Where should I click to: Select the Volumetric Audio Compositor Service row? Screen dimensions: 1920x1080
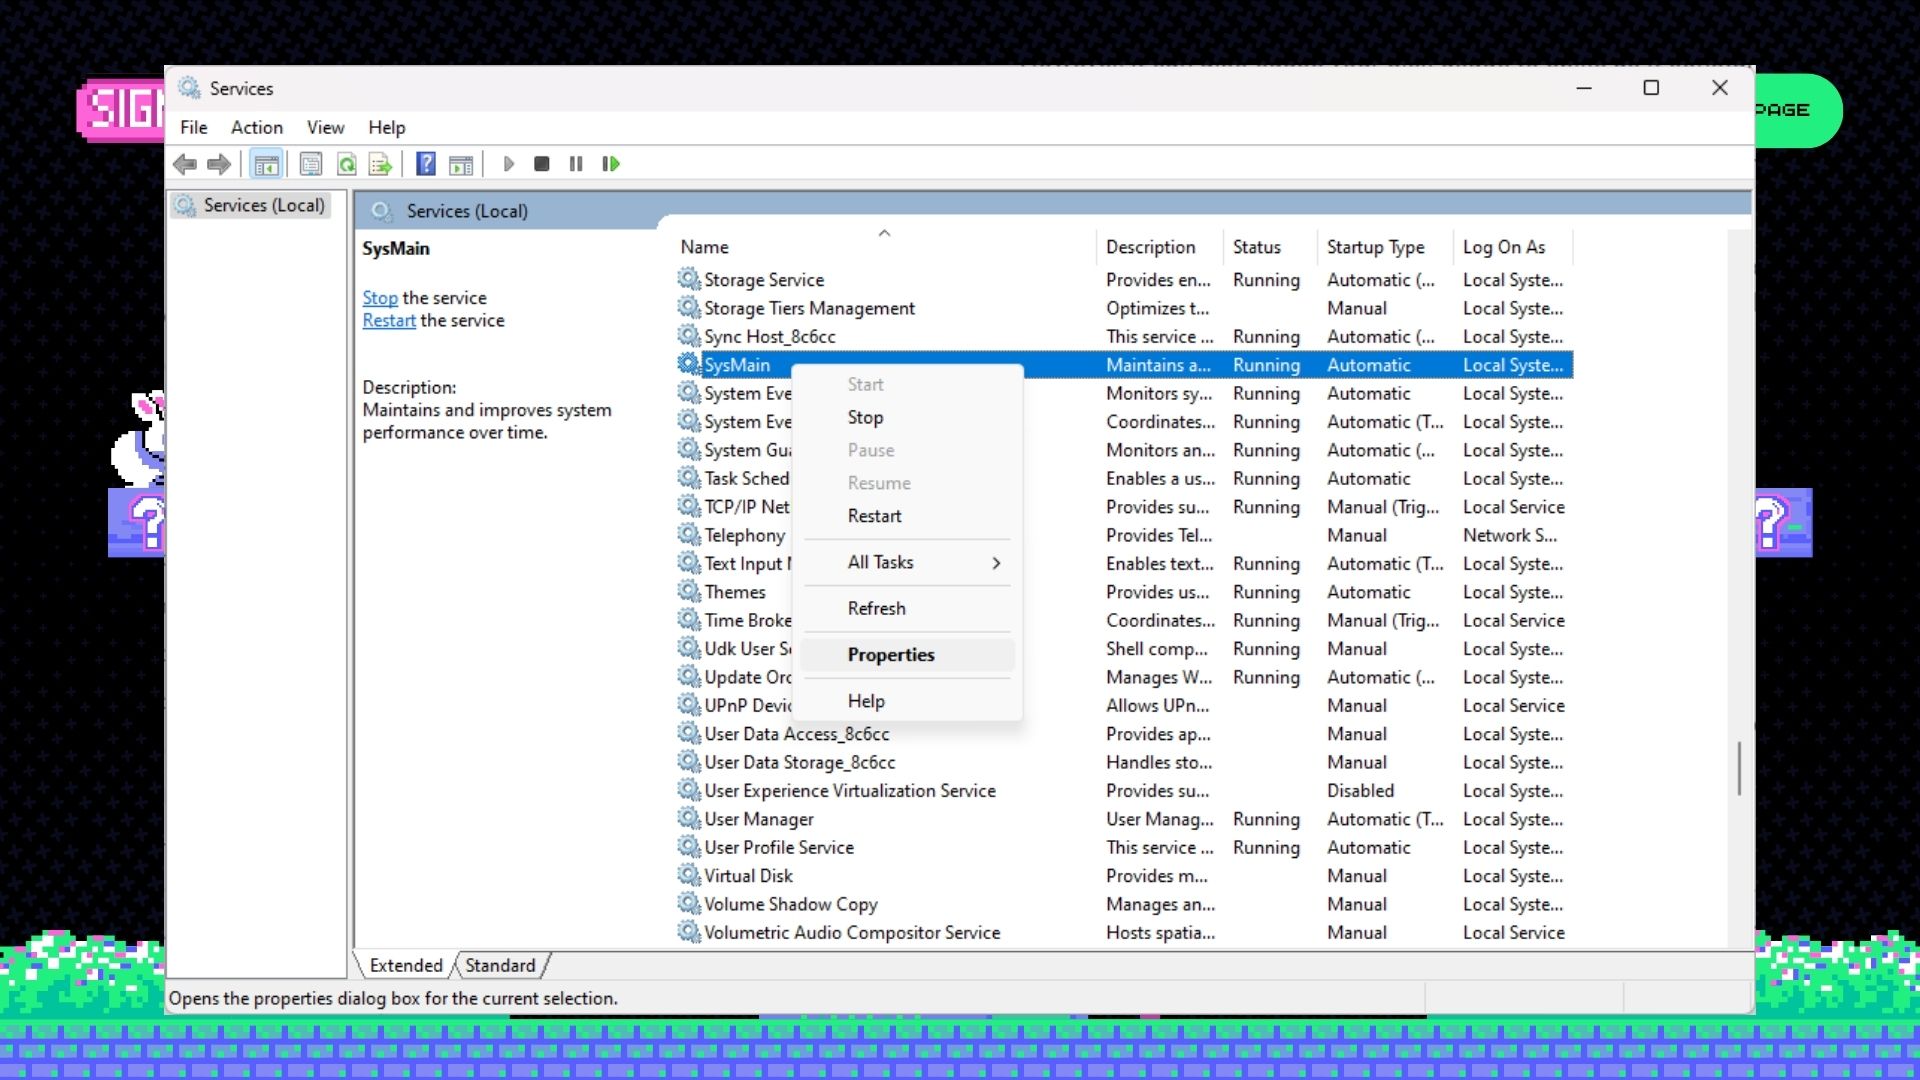pyautogui.click(x=1124, y=932)
